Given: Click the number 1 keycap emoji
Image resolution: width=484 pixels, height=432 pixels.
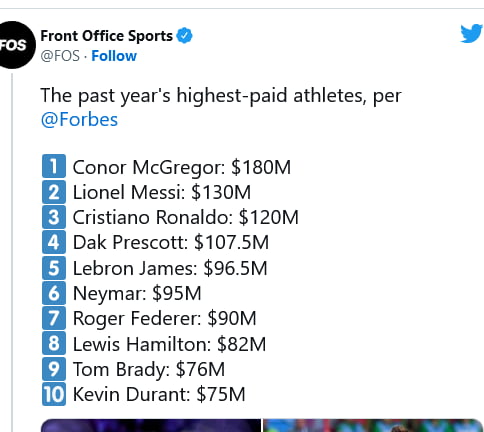Looking at the screenshot, I should 54,166.
